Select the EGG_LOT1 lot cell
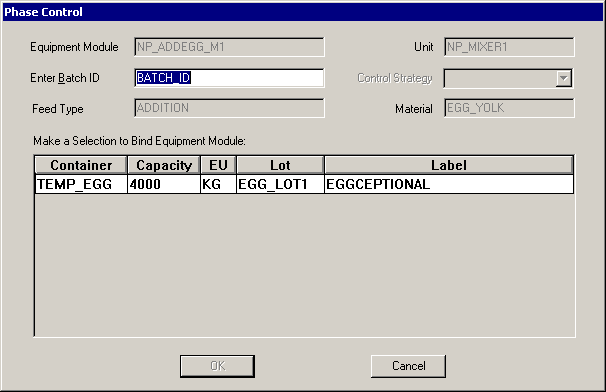Viewport: 606px width, 392px height. pyautogui.click(x=280, y=184)
